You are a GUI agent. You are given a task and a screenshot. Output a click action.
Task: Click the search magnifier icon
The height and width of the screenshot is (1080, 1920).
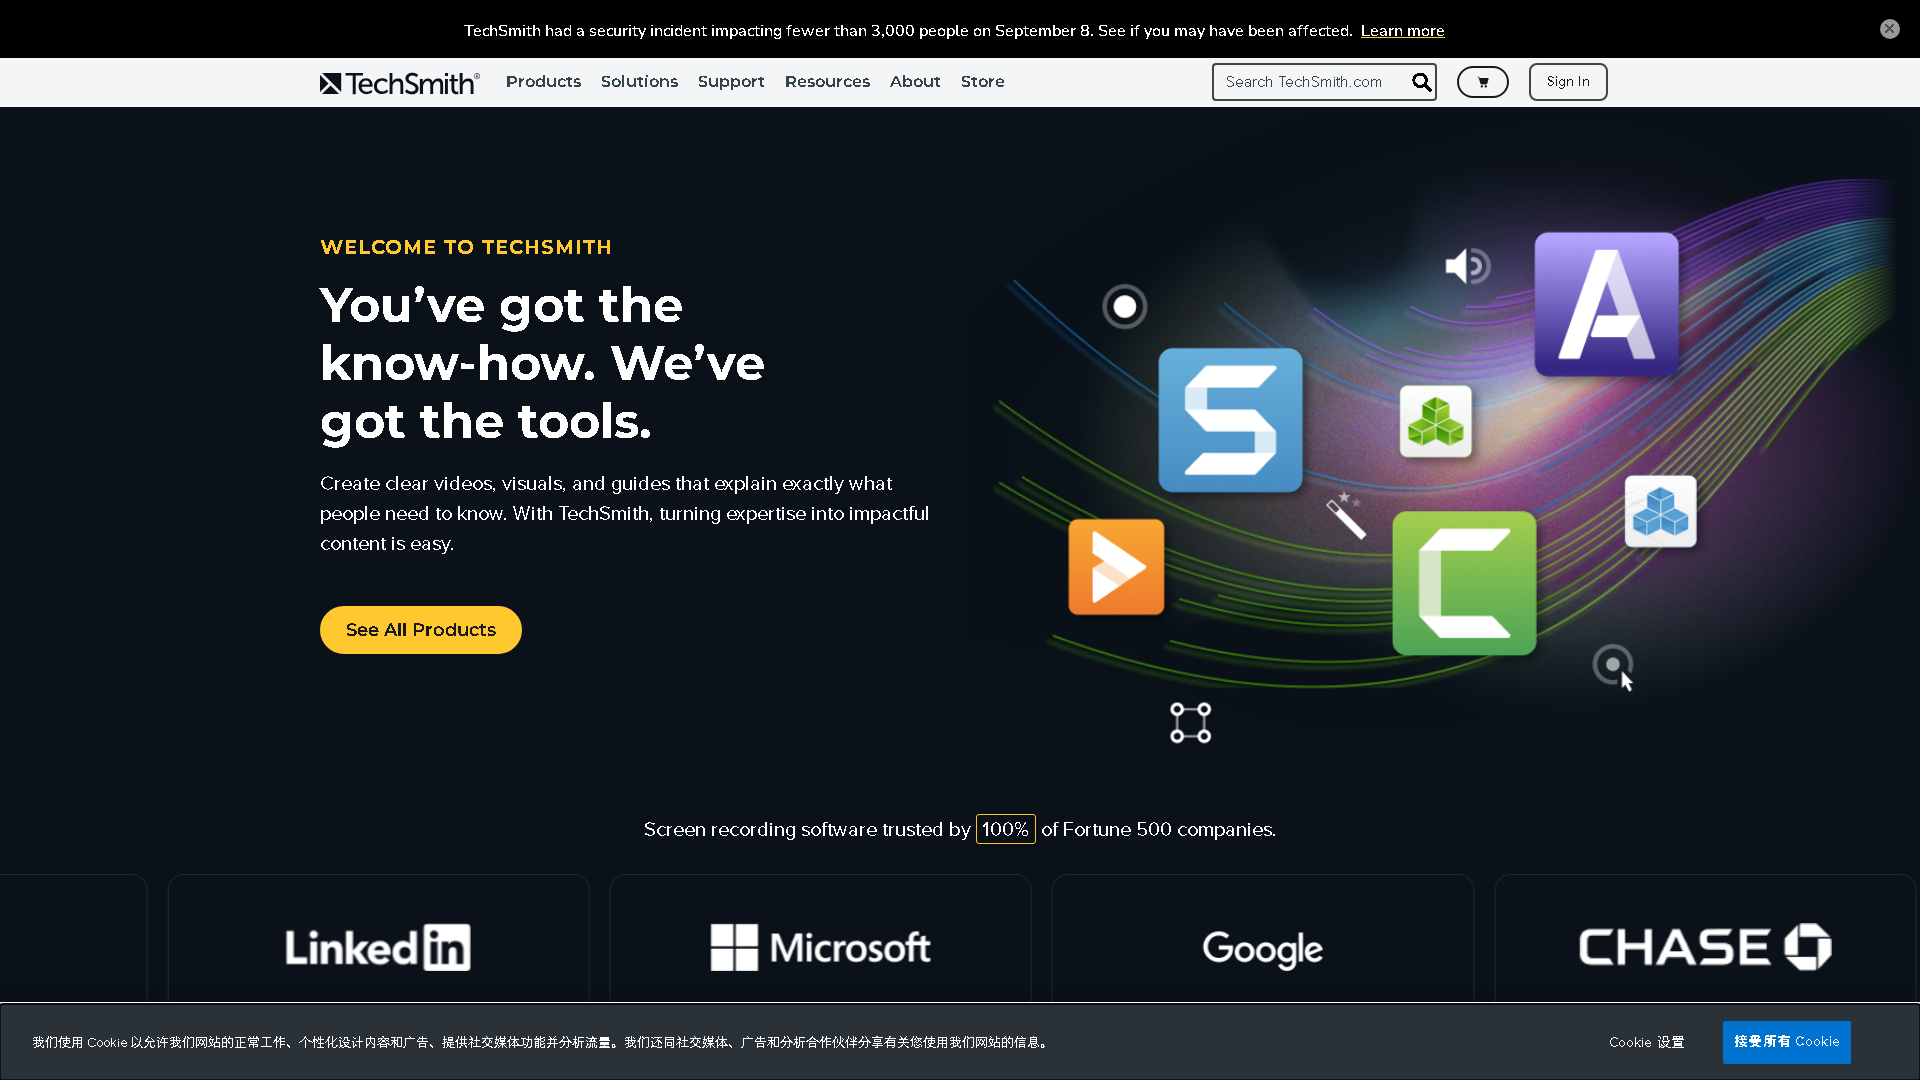click(x=1421, y=82)
